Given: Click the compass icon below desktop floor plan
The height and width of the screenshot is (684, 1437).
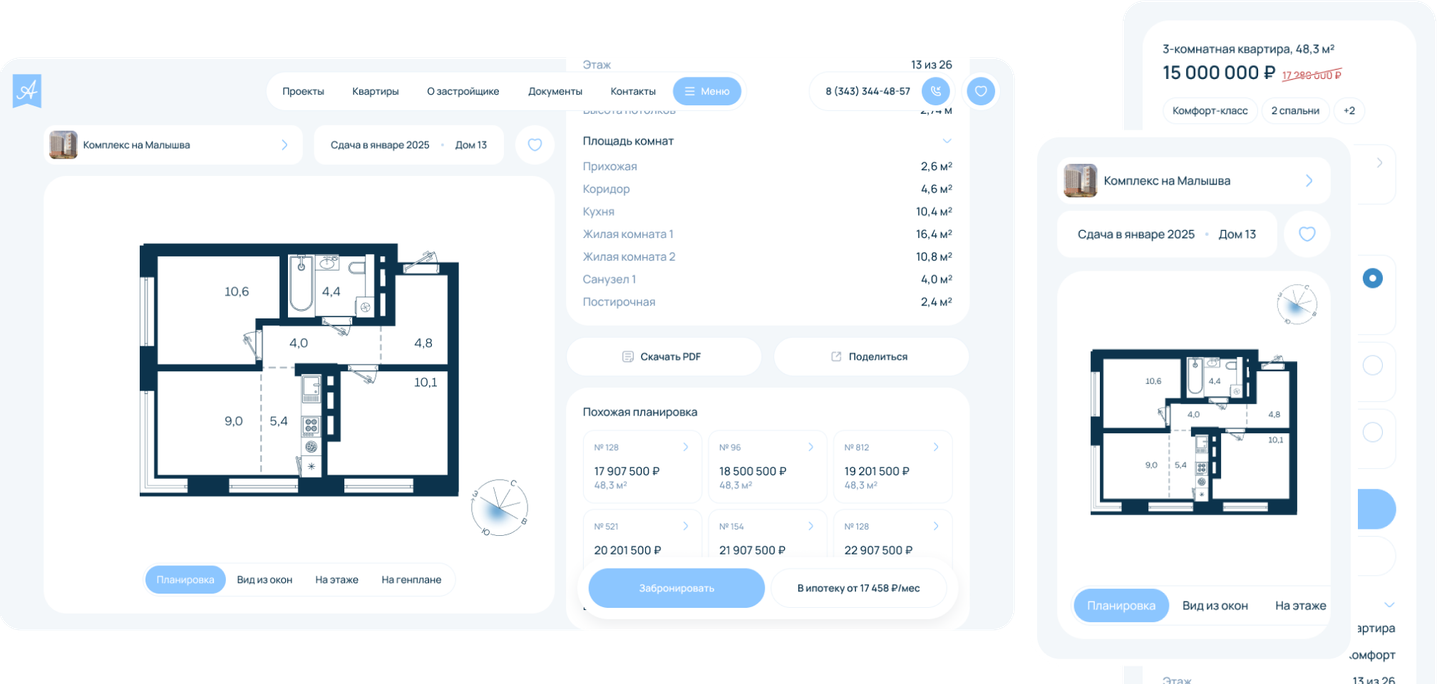Looking at the screenshot, I should click(x=500, y=509).
